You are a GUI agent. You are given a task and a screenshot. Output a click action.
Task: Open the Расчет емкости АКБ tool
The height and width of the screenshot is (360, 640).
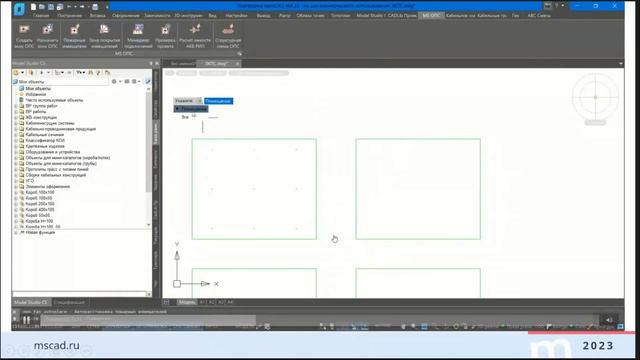tap(195, 36)
